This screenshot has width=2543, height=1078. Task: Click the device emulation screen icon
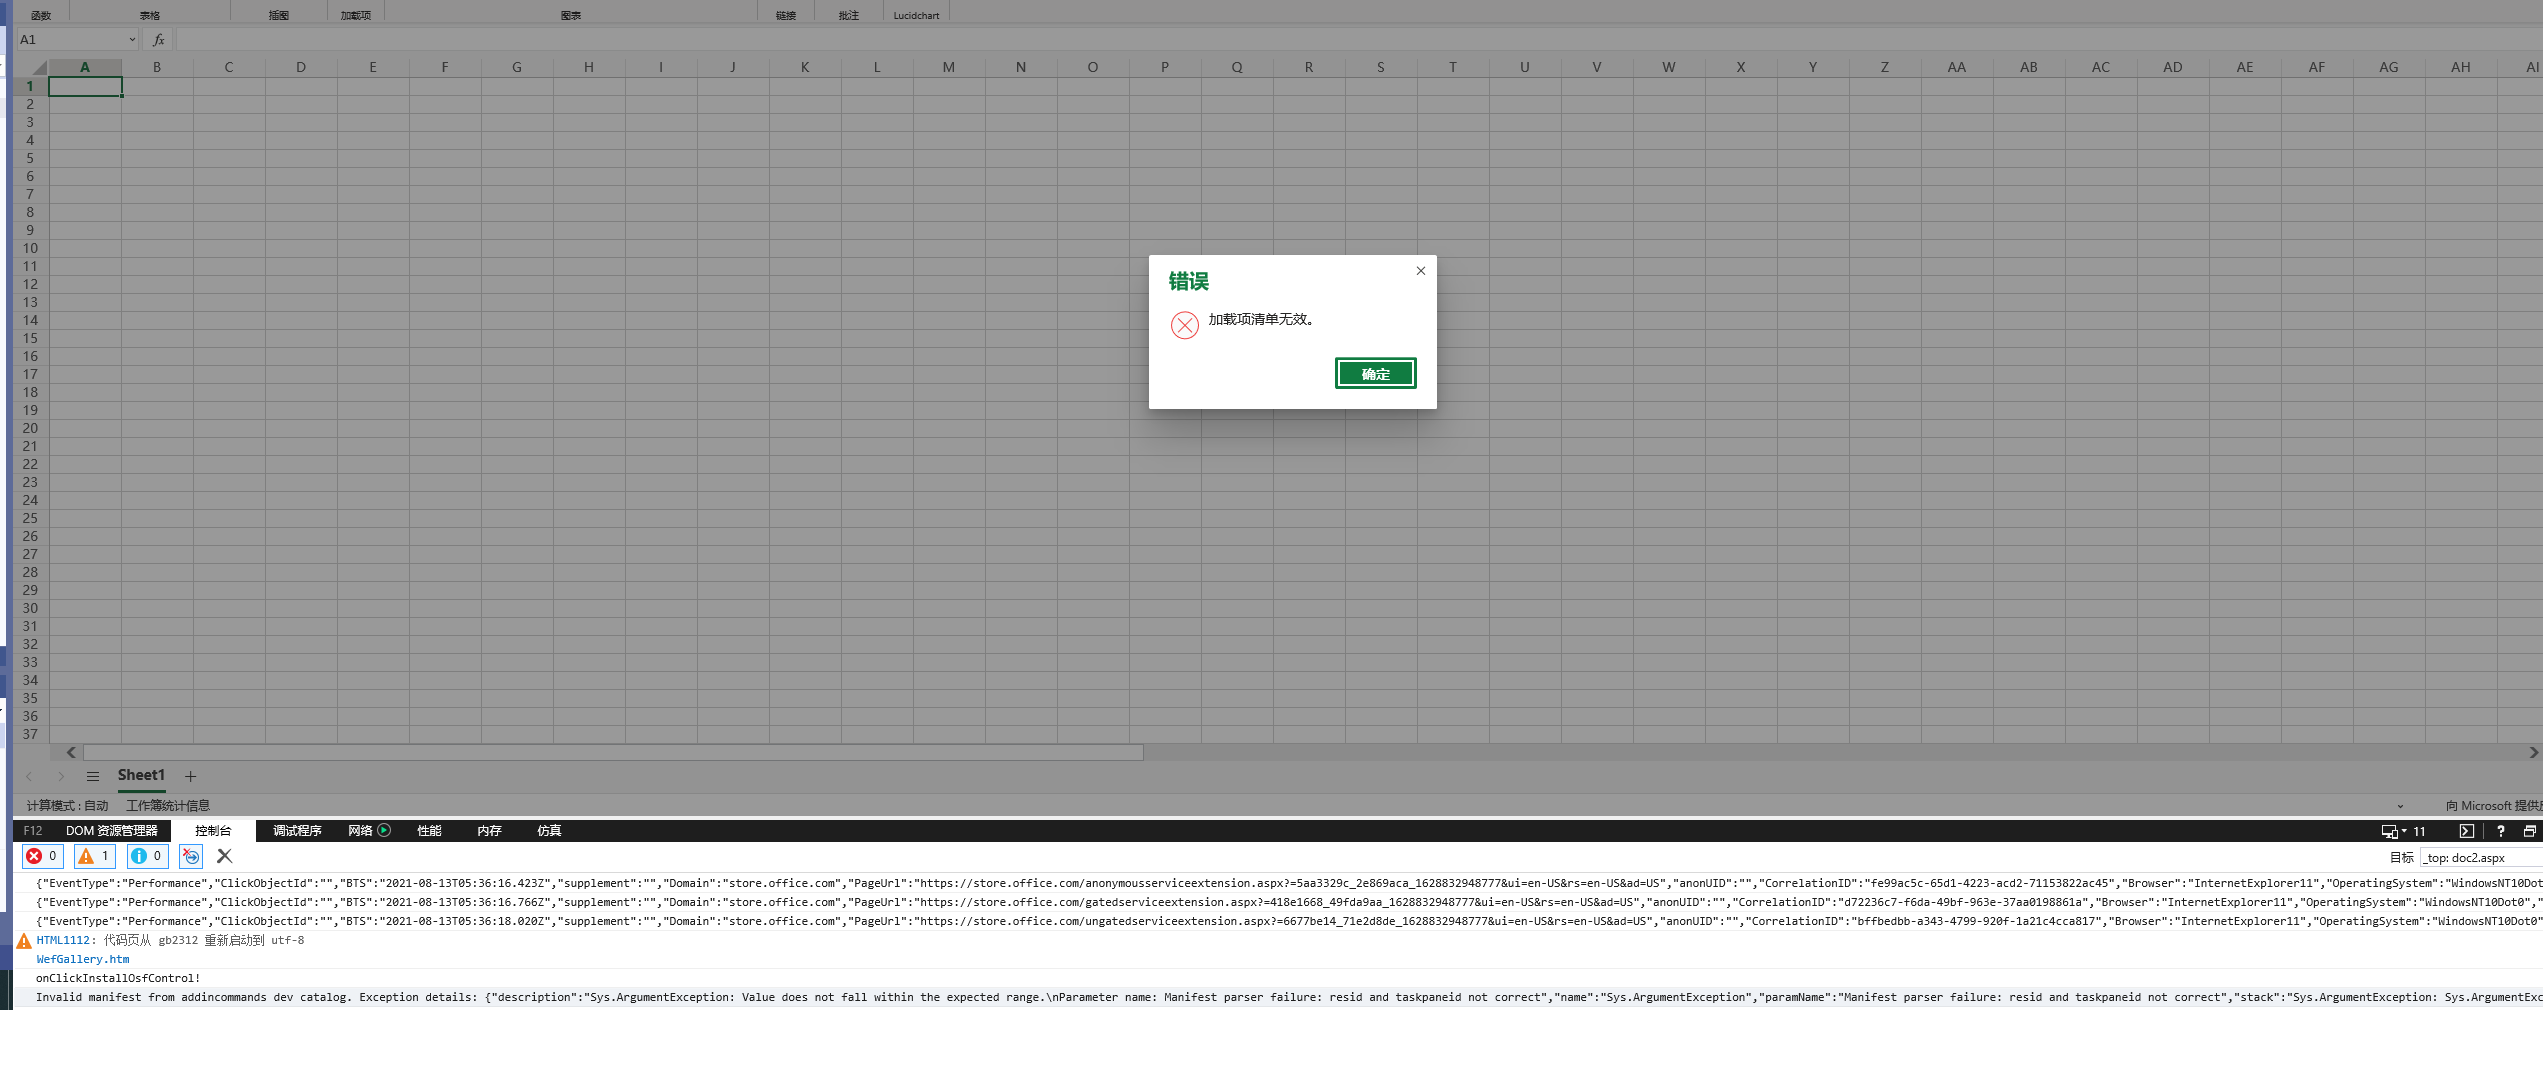[x=2389, y=831]
